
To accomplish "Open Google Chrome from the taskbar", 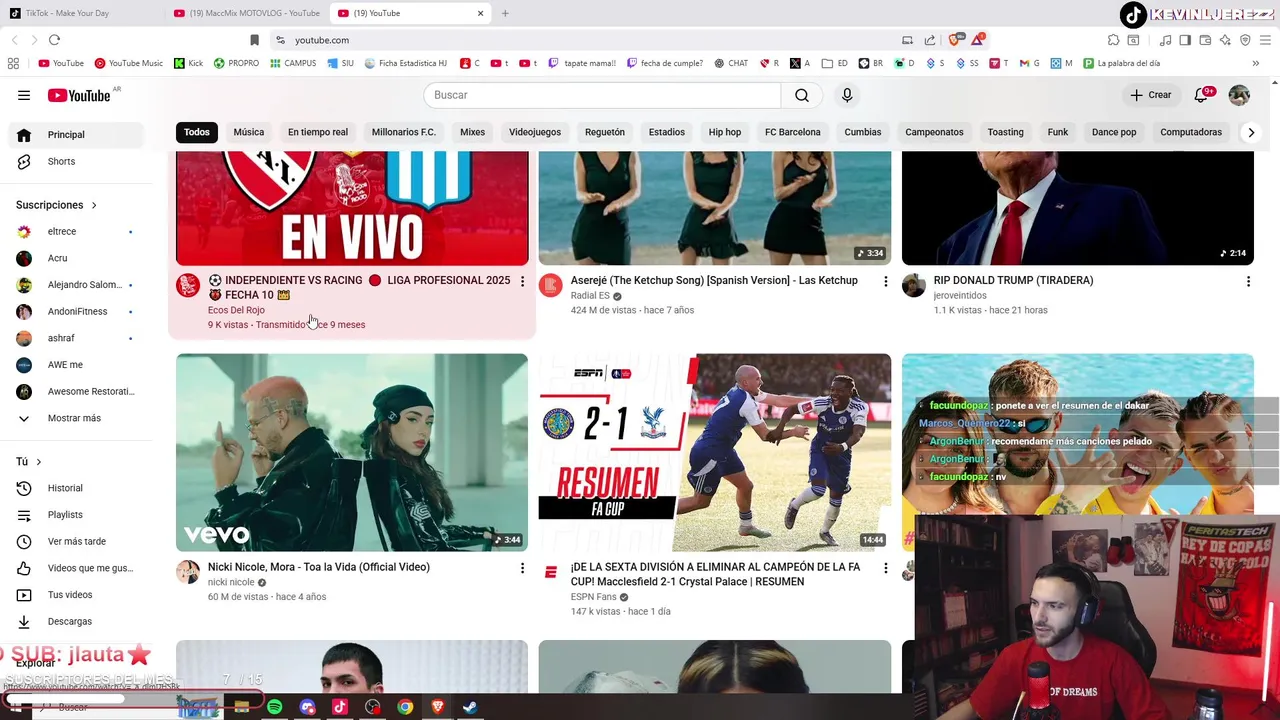I will coord(405,707).
